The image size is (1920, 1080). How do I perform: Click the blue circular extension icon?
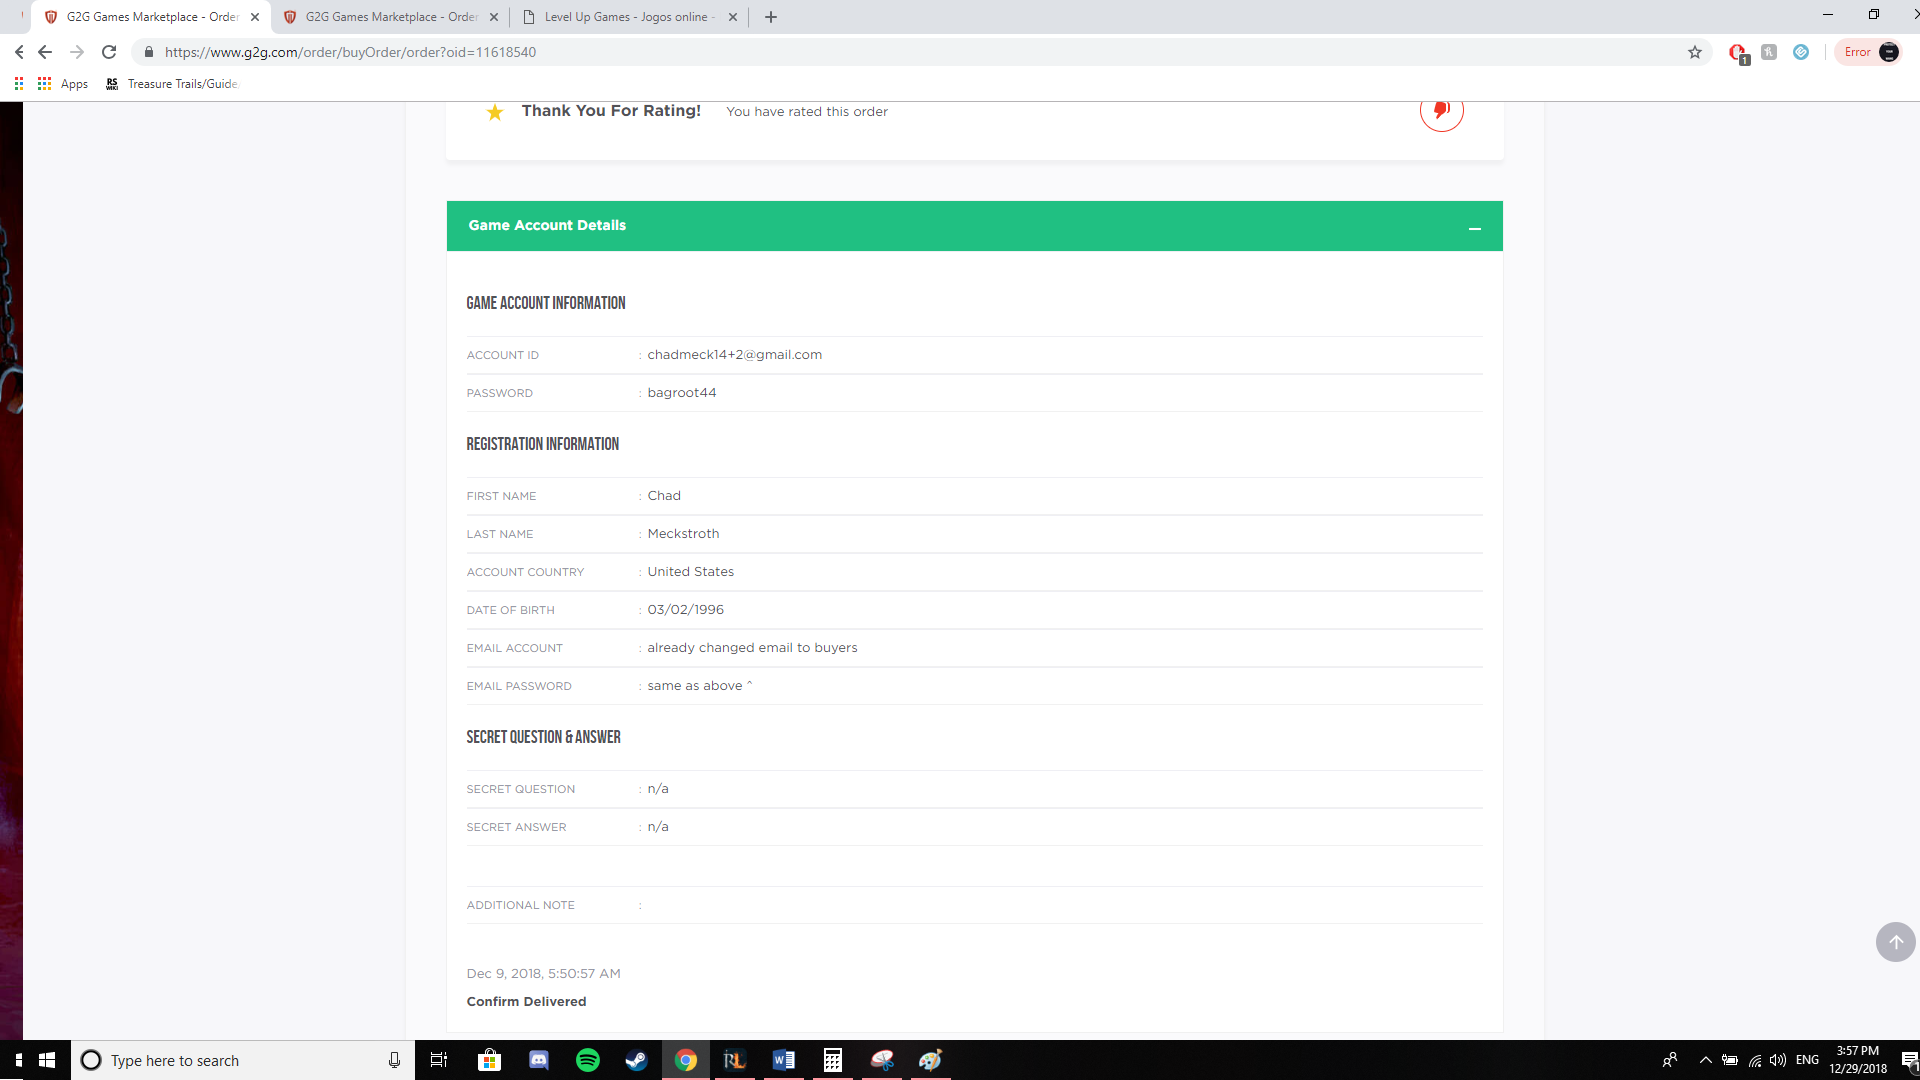(x=1801, y=52)
